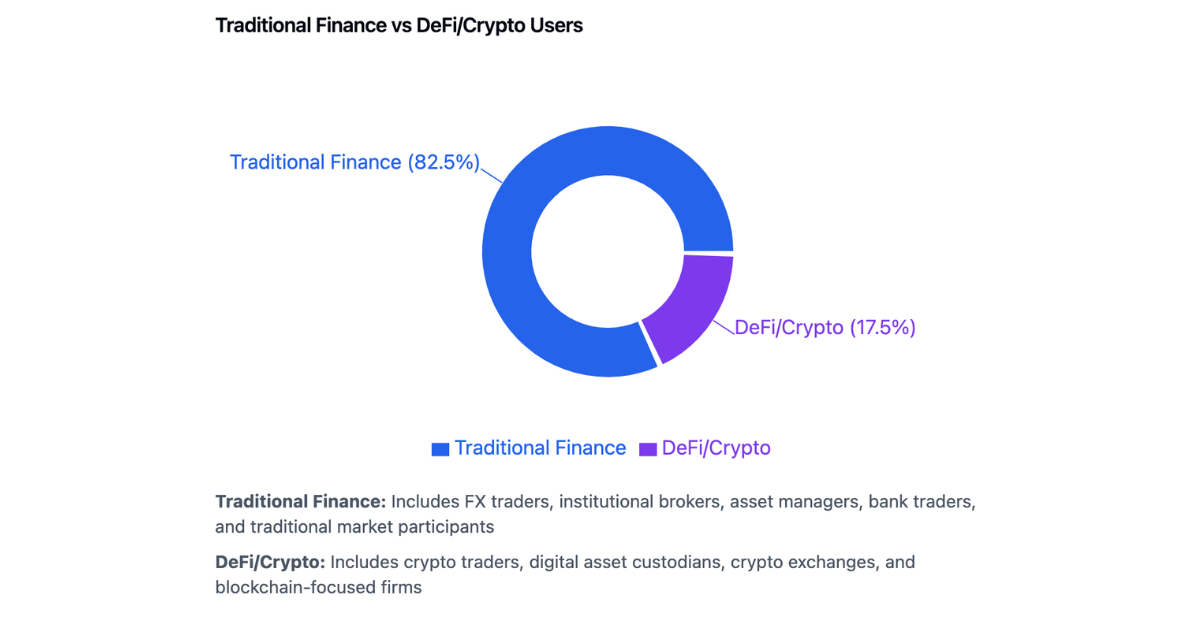Click the white center of the donut chart
The image size is (1200, 628).
[608, 252]
